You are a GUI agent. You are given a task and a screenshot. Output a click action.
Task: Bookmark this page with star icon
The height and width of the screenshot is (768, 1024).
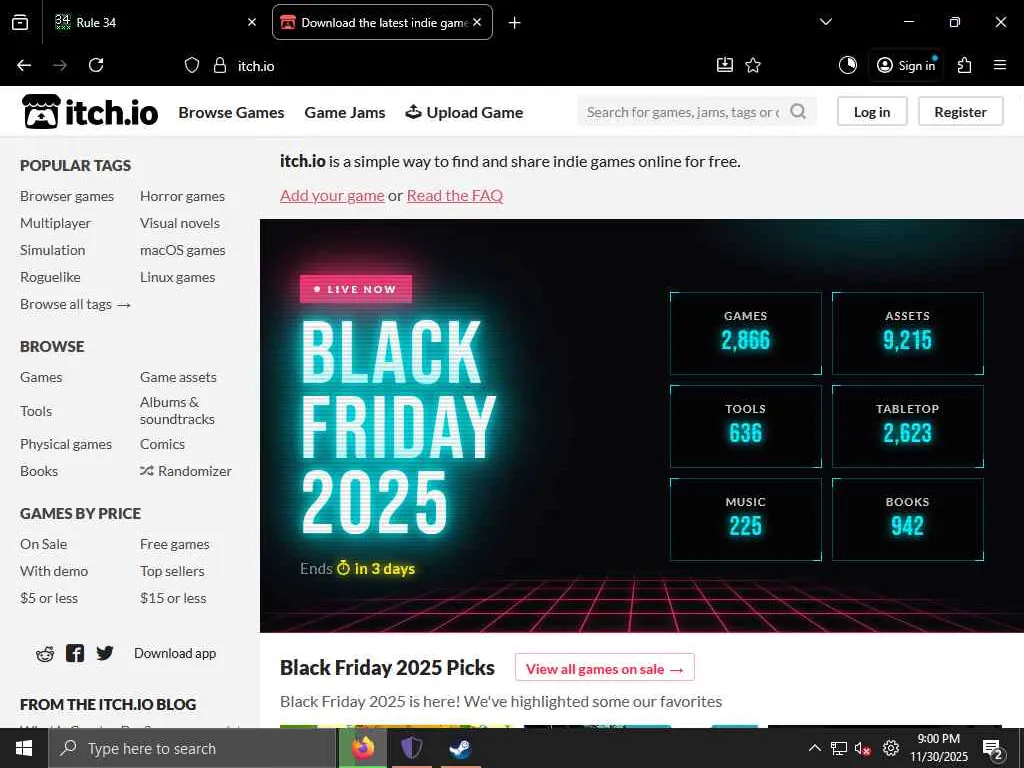[753, 65]
